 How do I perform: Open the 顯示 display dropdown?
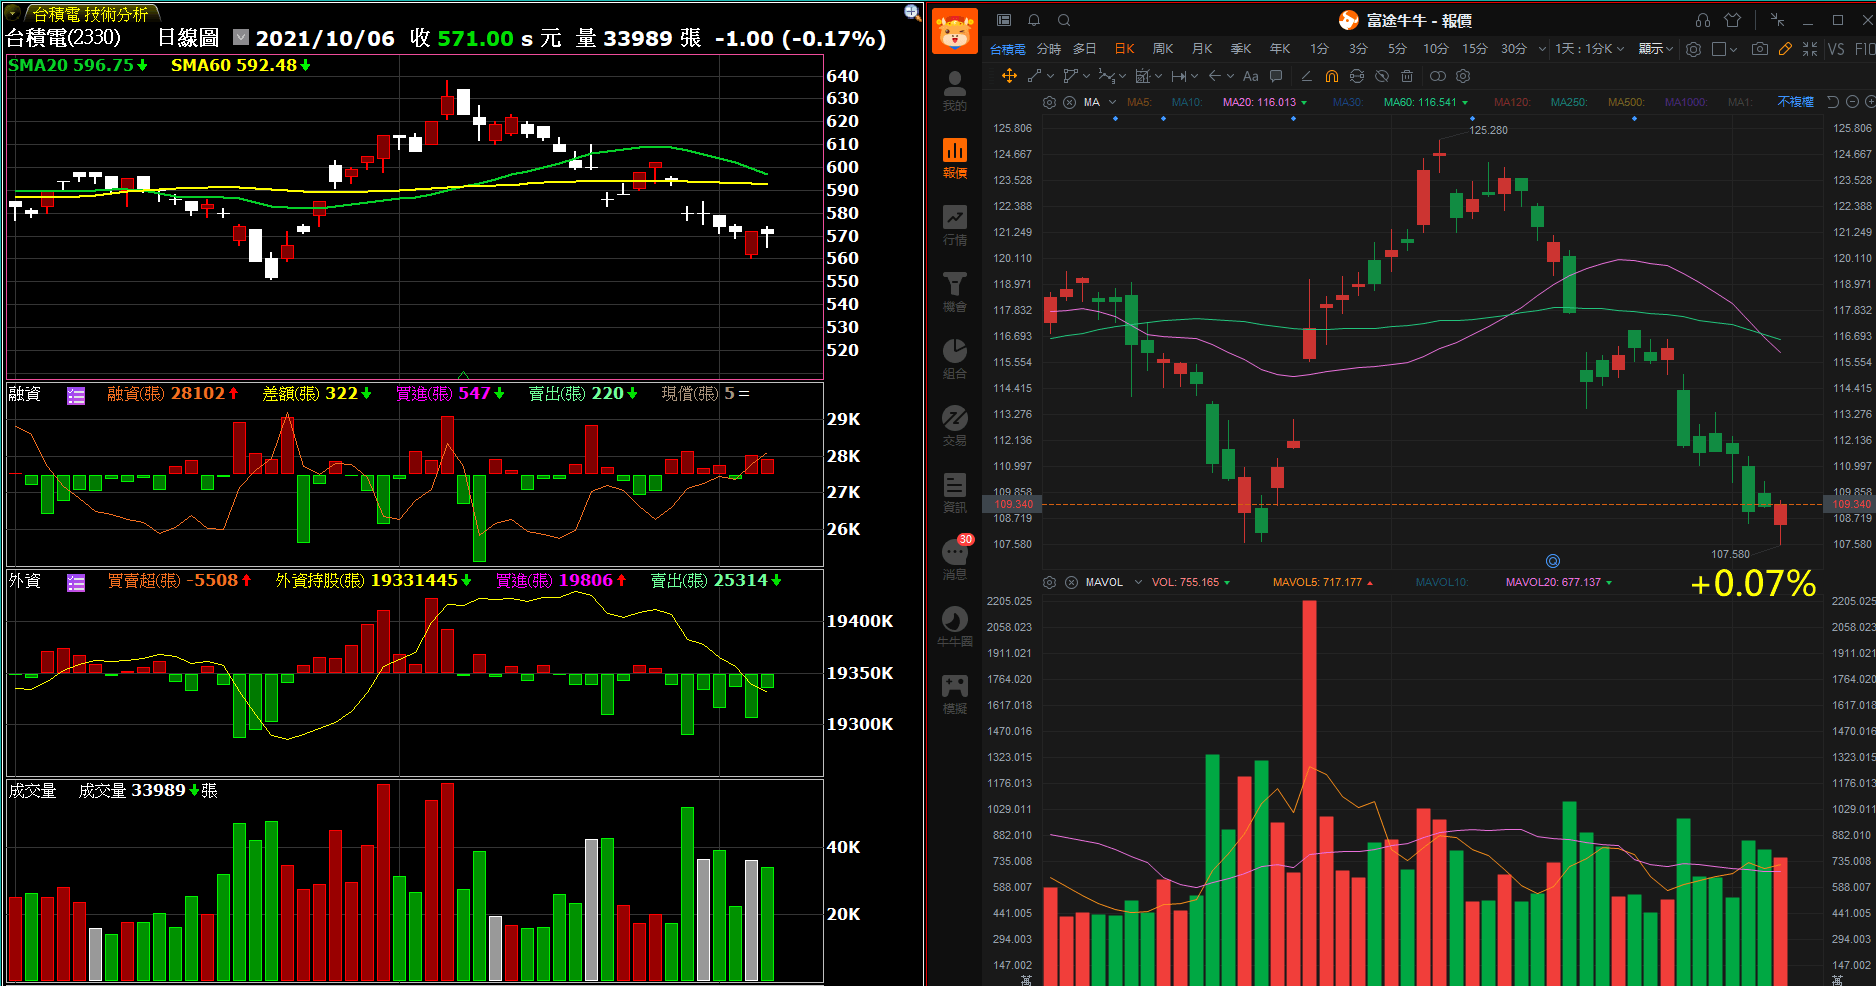1656,49
